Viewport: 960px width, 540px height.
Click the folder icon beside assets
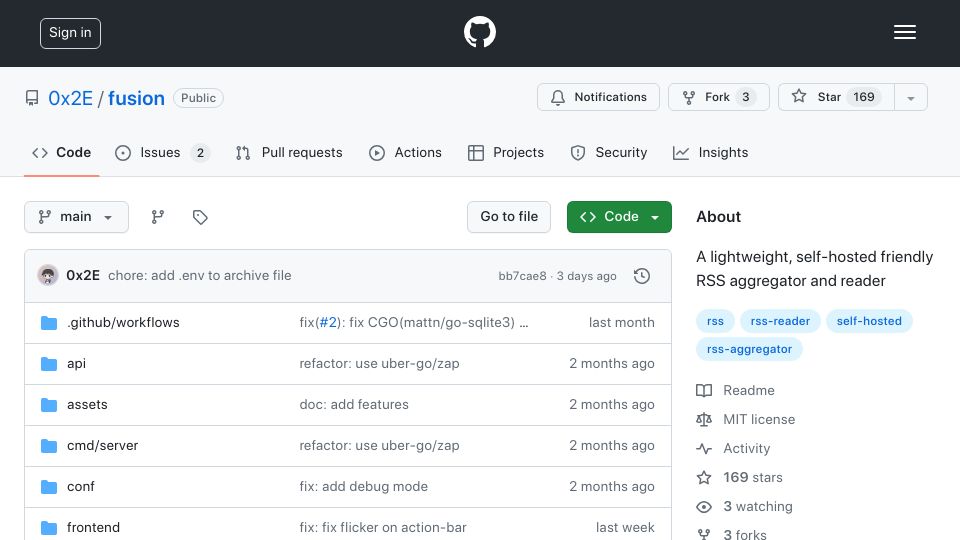coord(49,405)
